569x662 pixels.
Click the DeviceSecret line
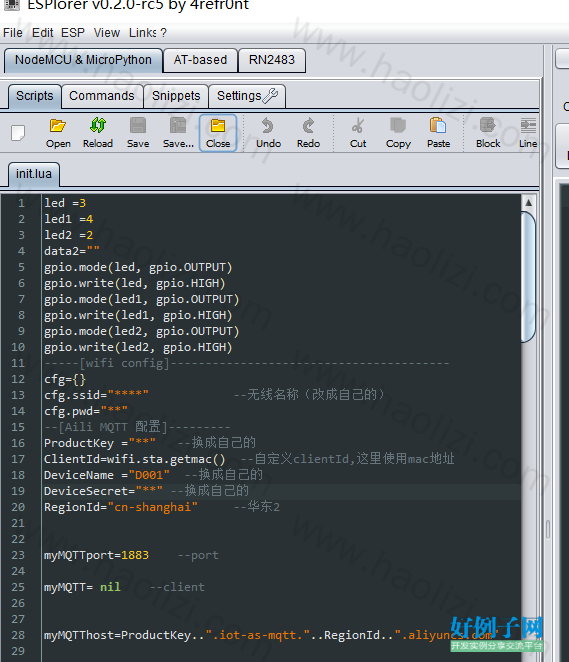[103, 491]
